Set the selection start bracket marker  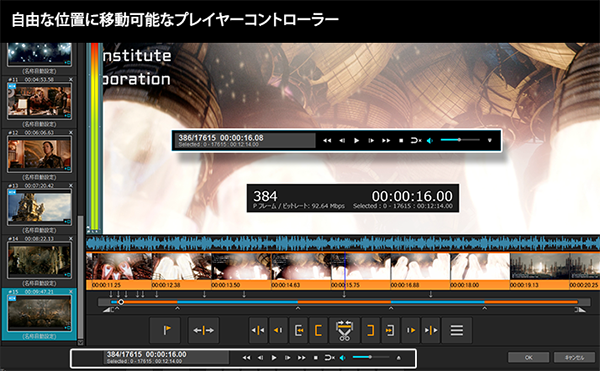[x=318, y=330]
